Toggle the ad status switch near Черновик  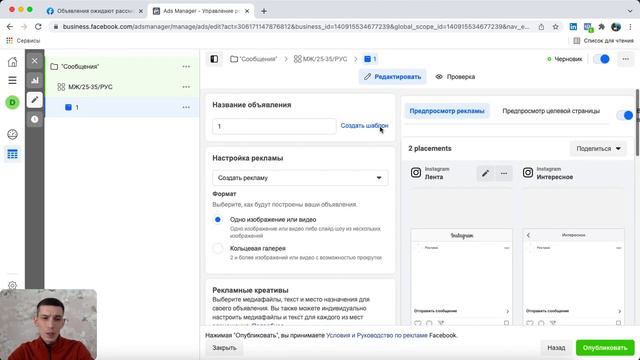pos(601,59)
